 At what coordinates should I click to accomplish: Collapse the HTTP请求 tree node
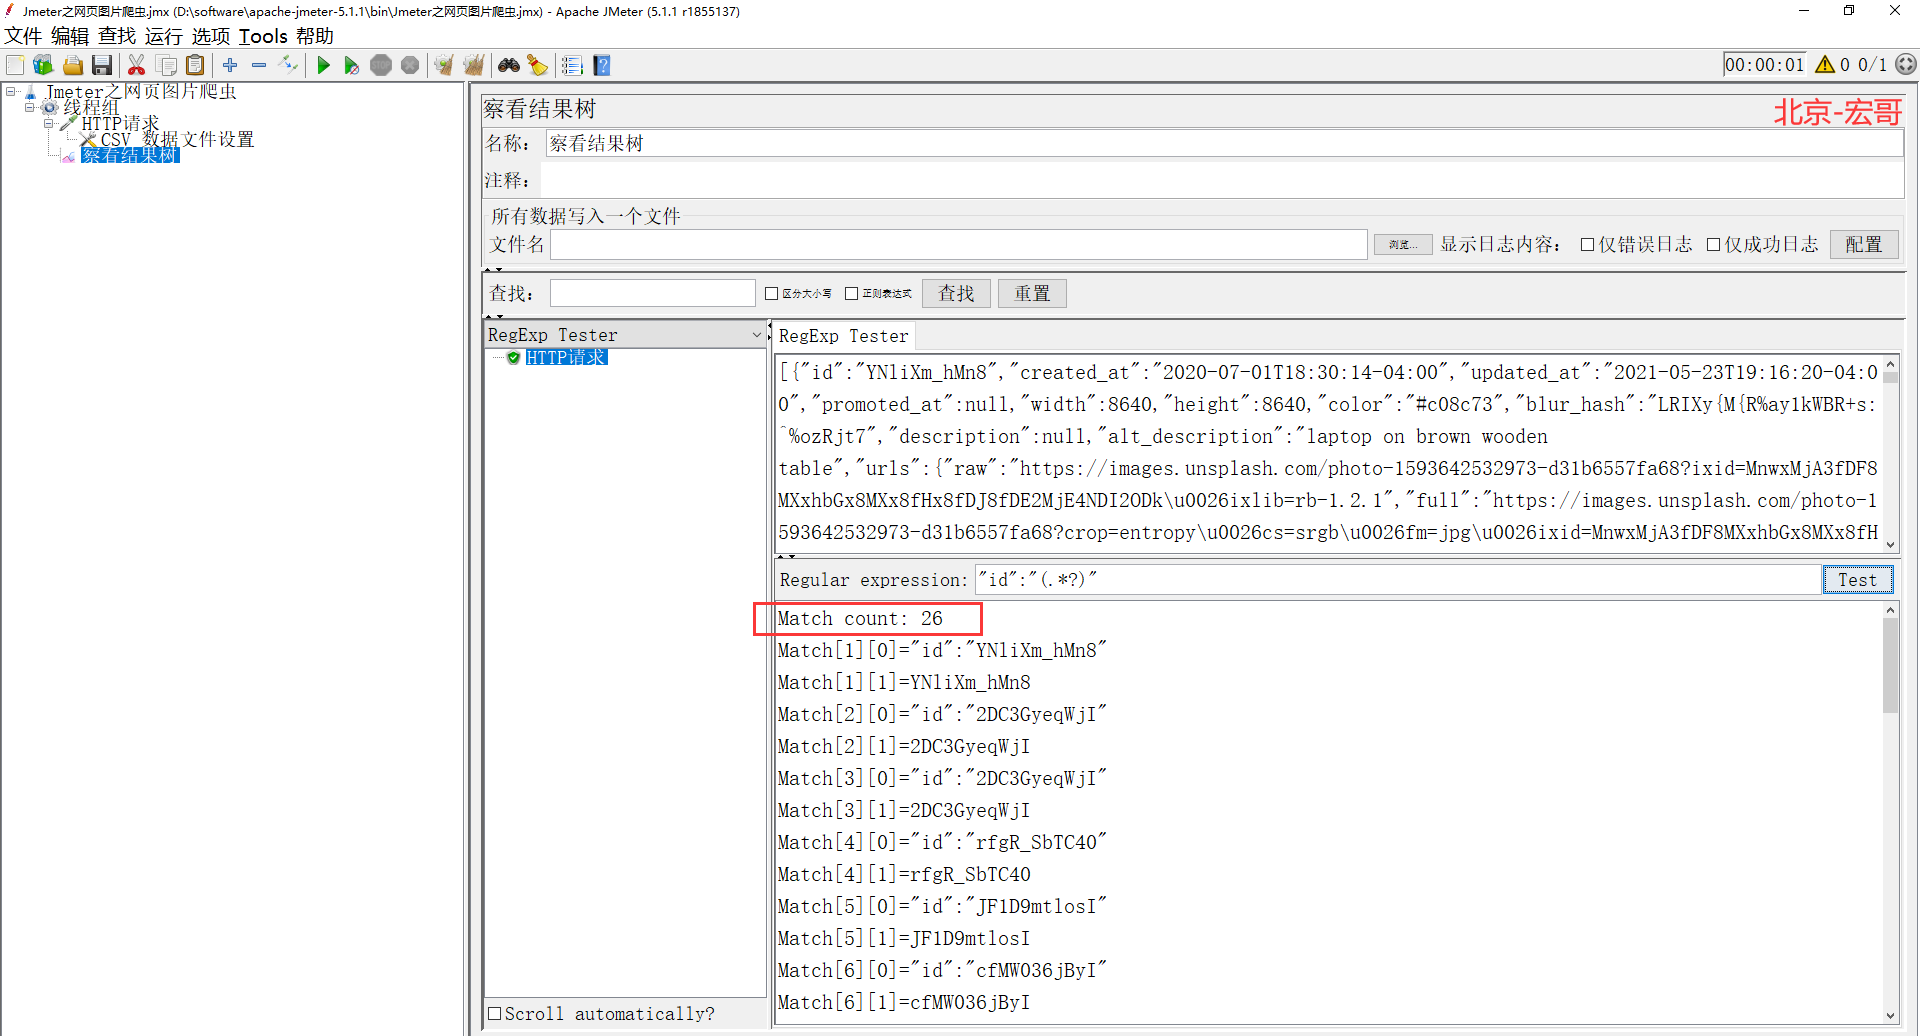point(48,123)
